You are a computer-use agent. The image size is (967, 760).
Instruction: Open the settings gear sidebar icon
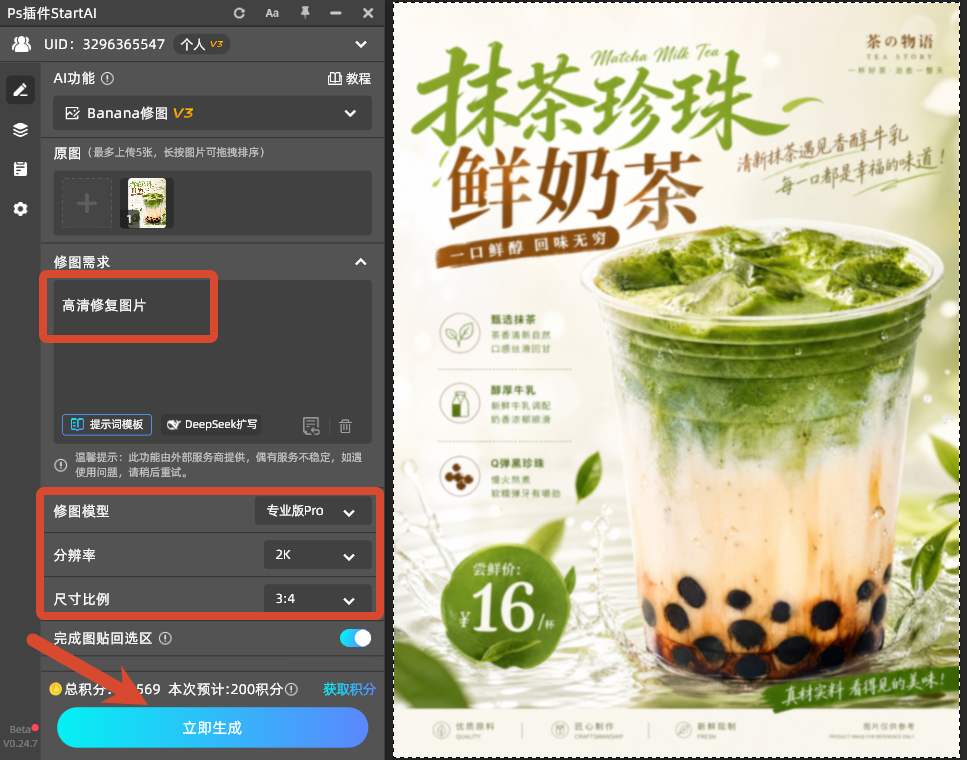point(20,209)
